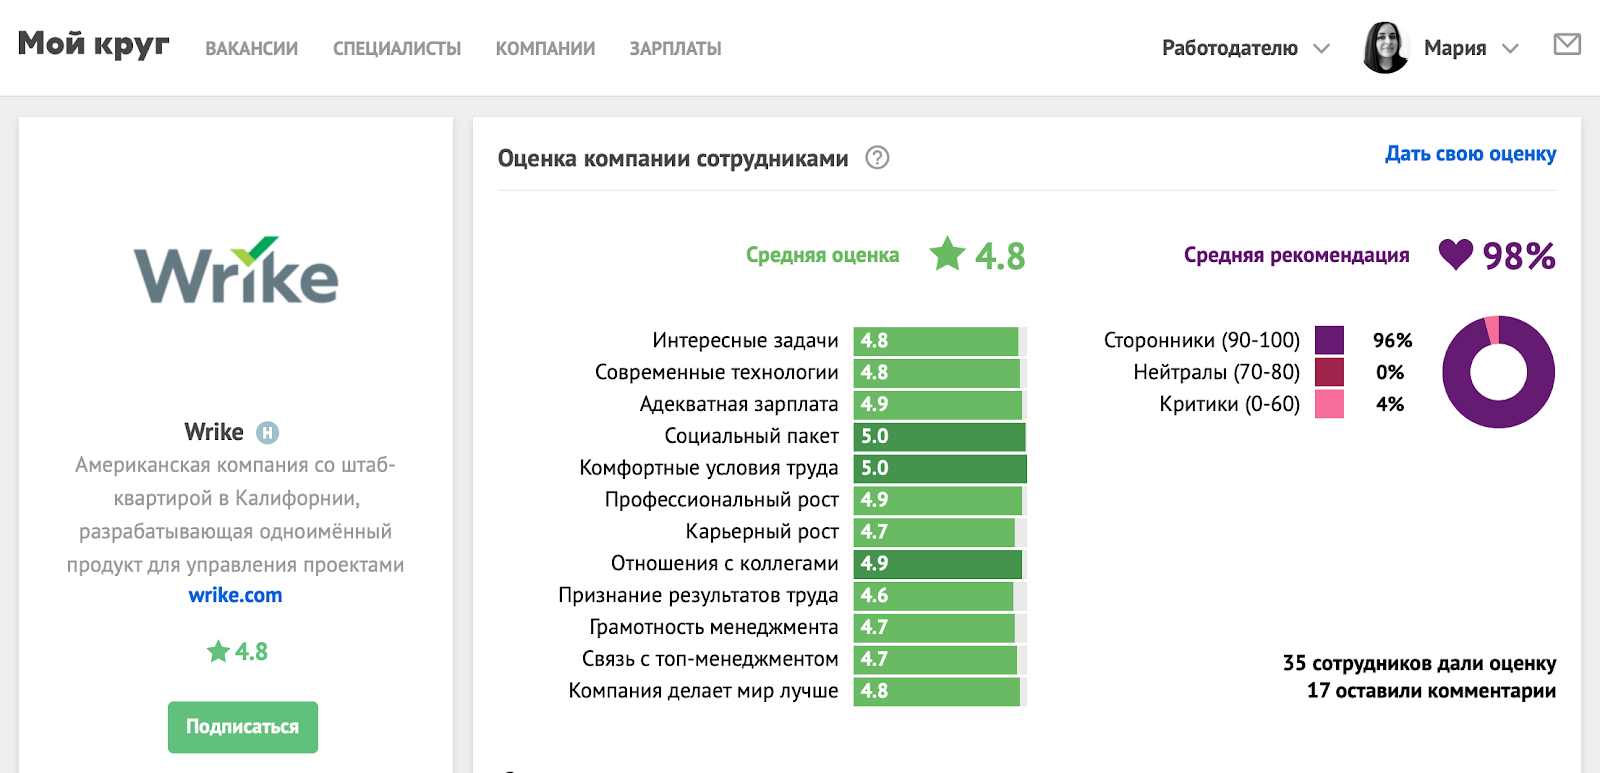
Task: Click the question mark help icon
Action: click(877, 158)
